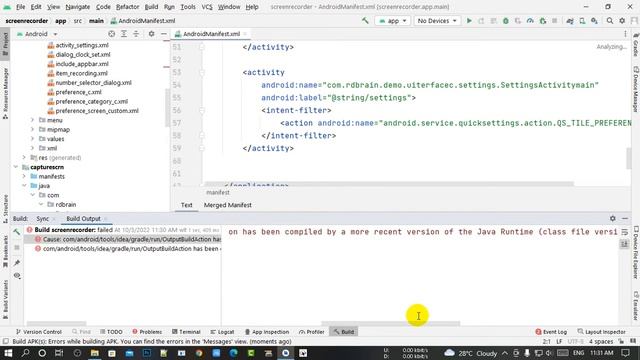Open File Explorer from taskbar

pos(94,353)
